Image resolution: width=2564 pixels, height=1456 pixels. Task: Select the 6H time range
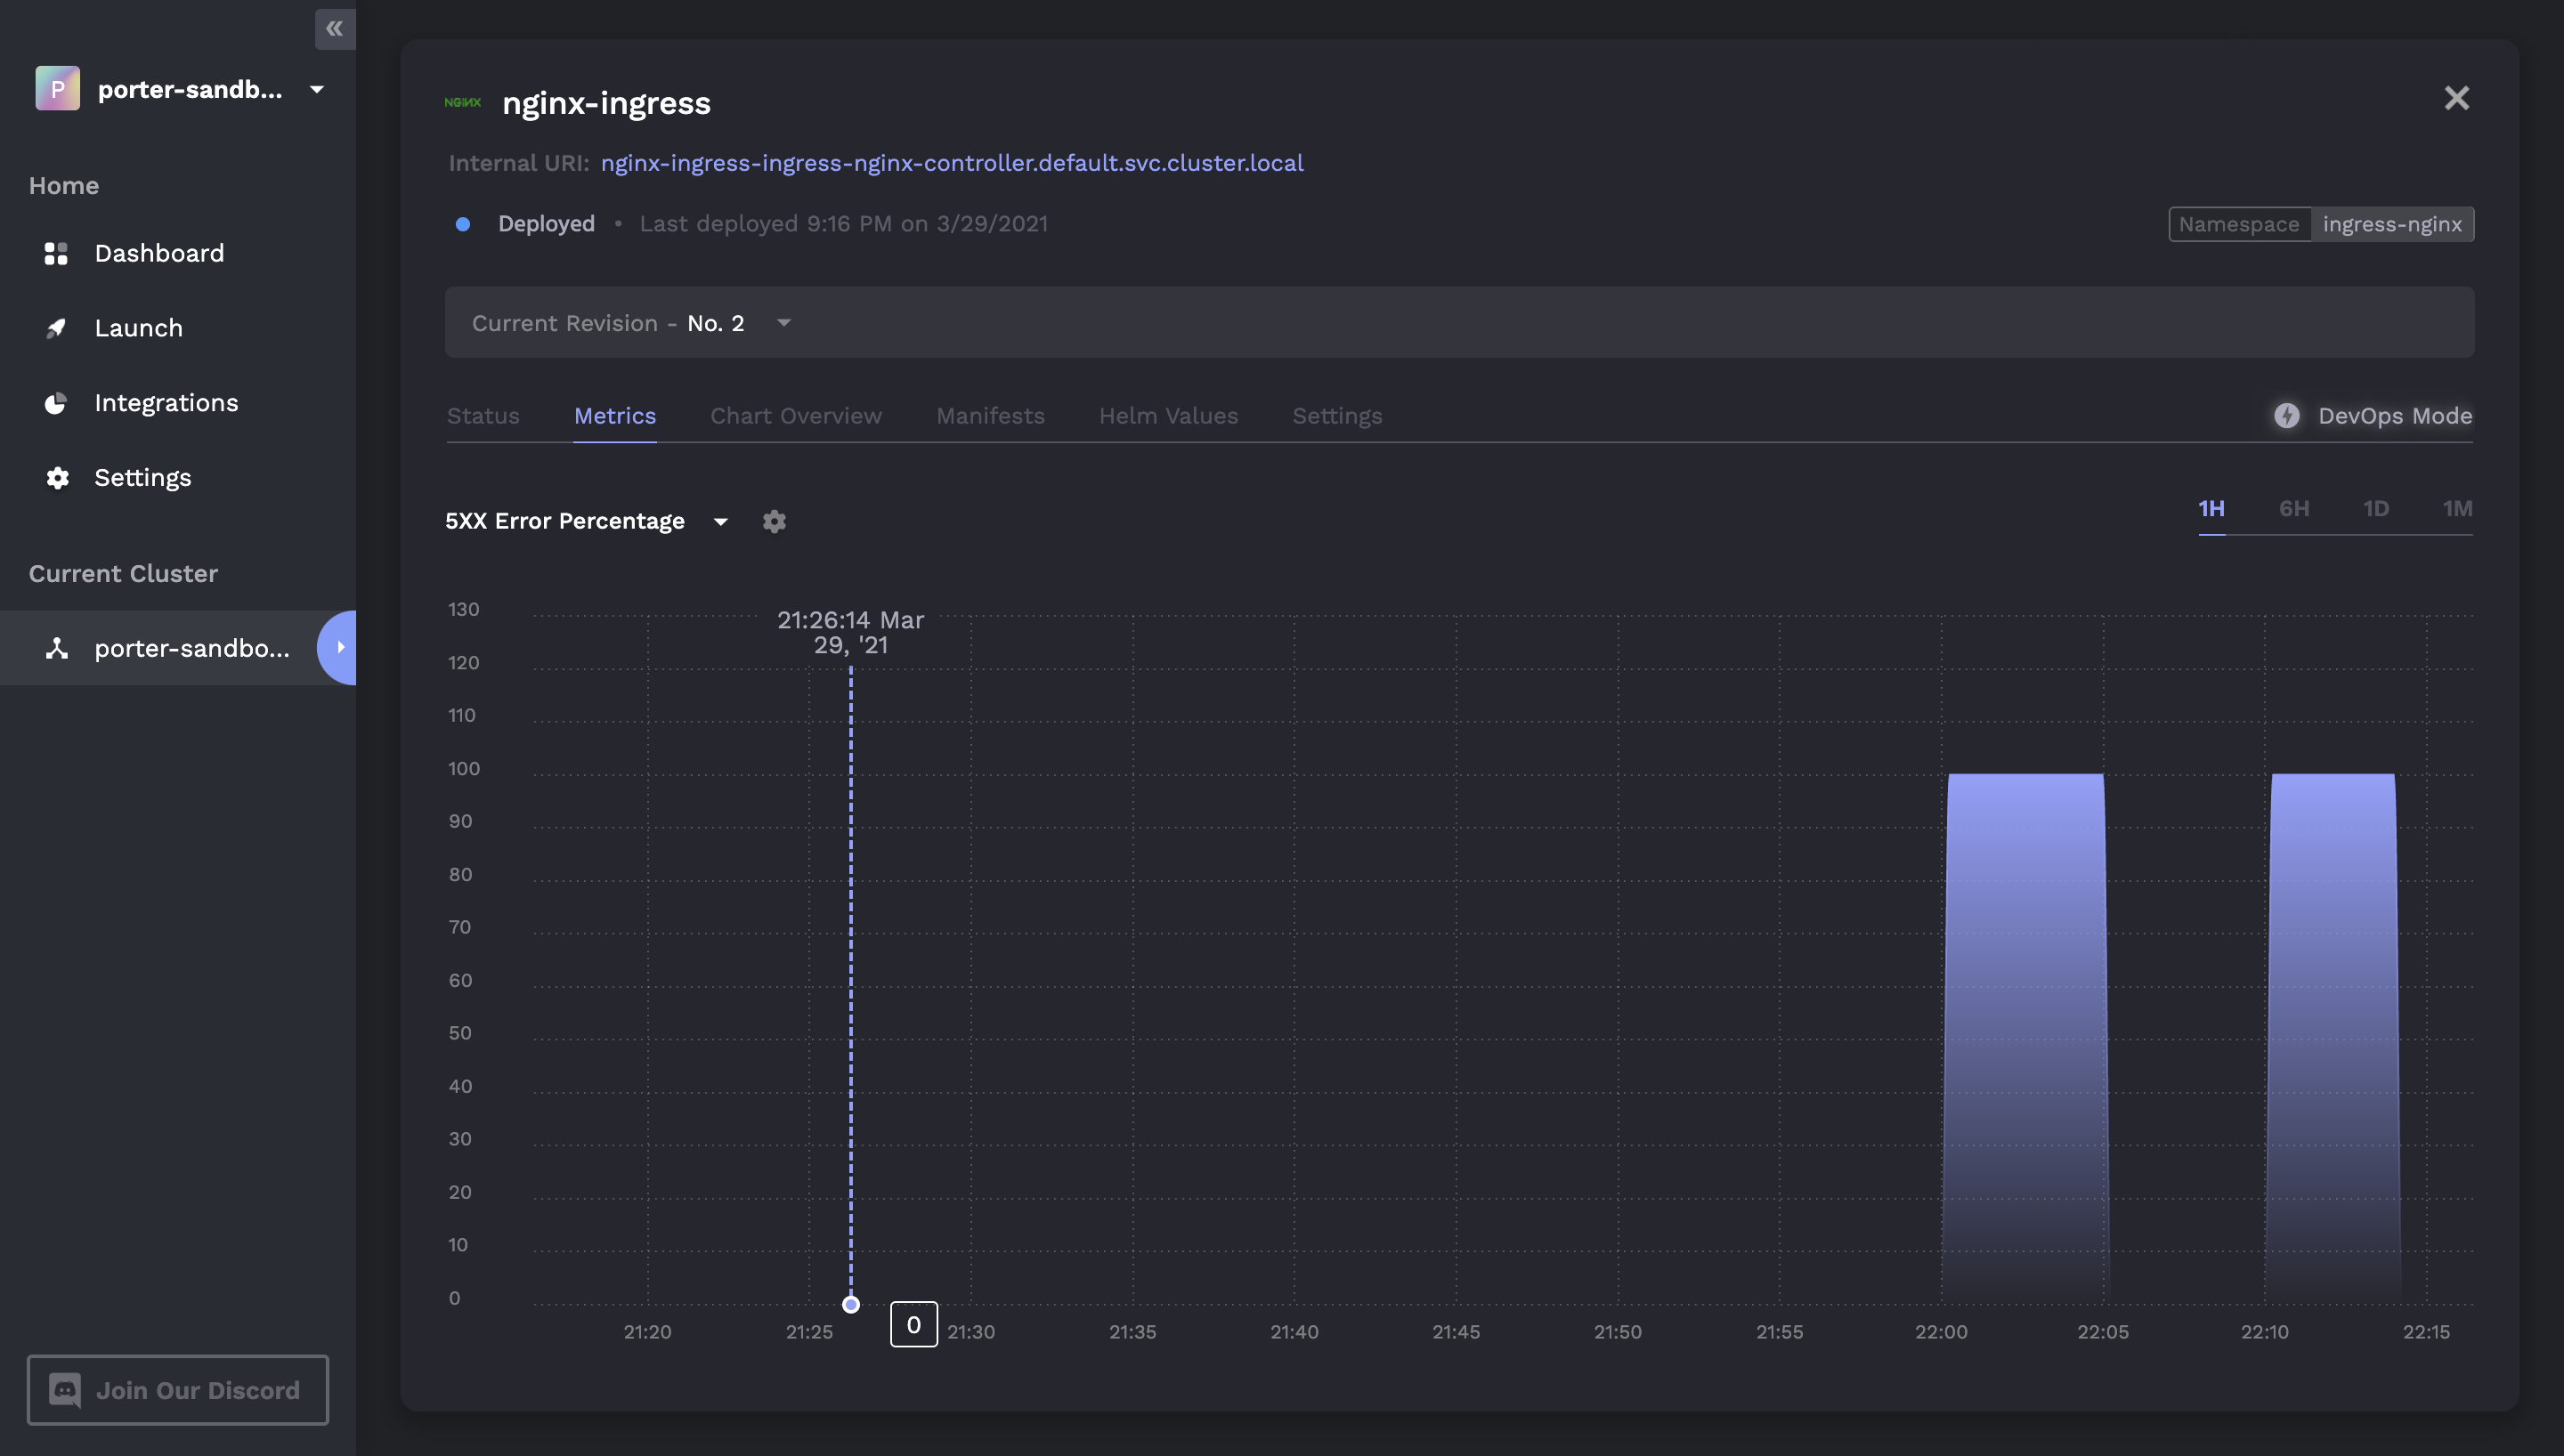2293,509
